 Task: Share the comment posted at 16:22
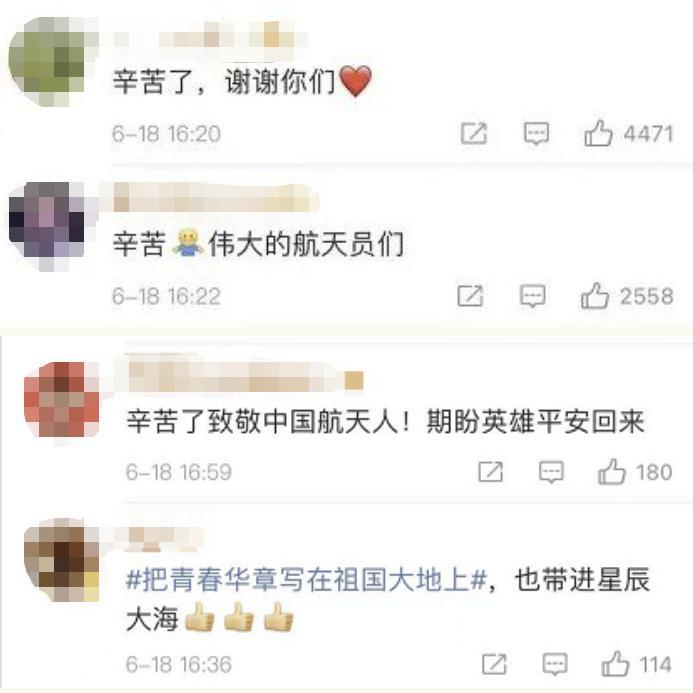pyautogui.click(x=470, y=296)
